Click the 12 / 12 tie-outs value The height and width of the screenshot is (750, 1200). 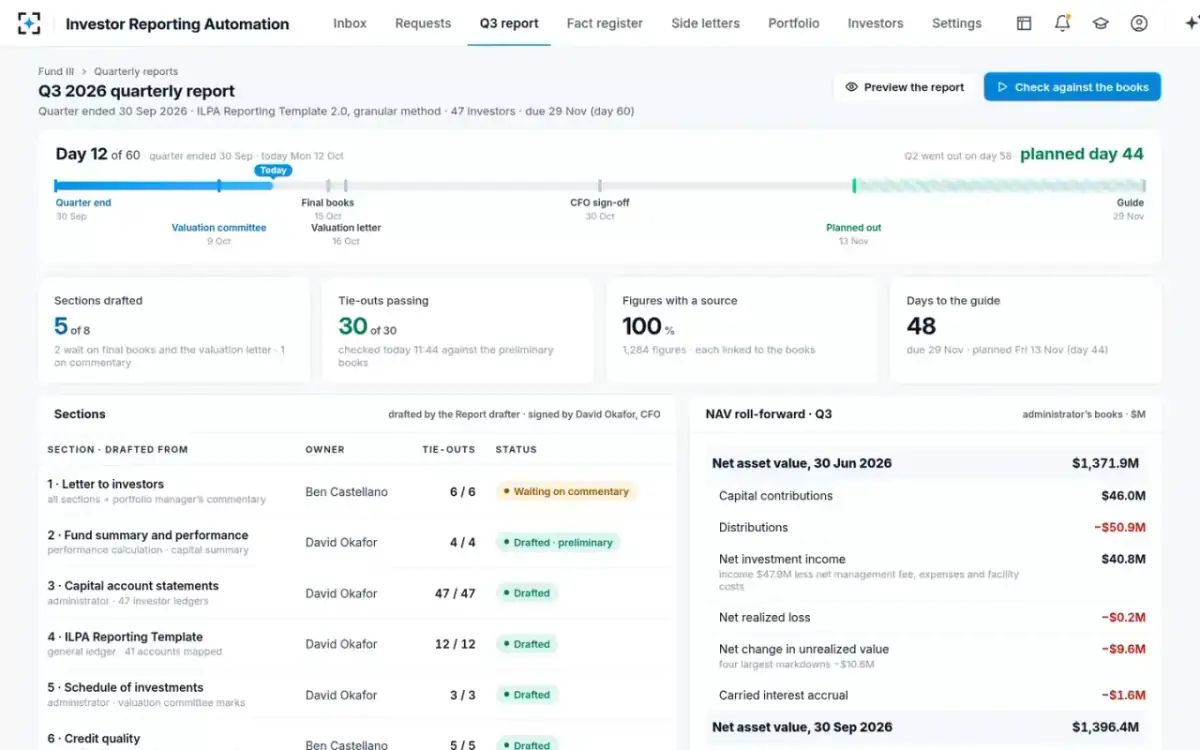point(455,644)
